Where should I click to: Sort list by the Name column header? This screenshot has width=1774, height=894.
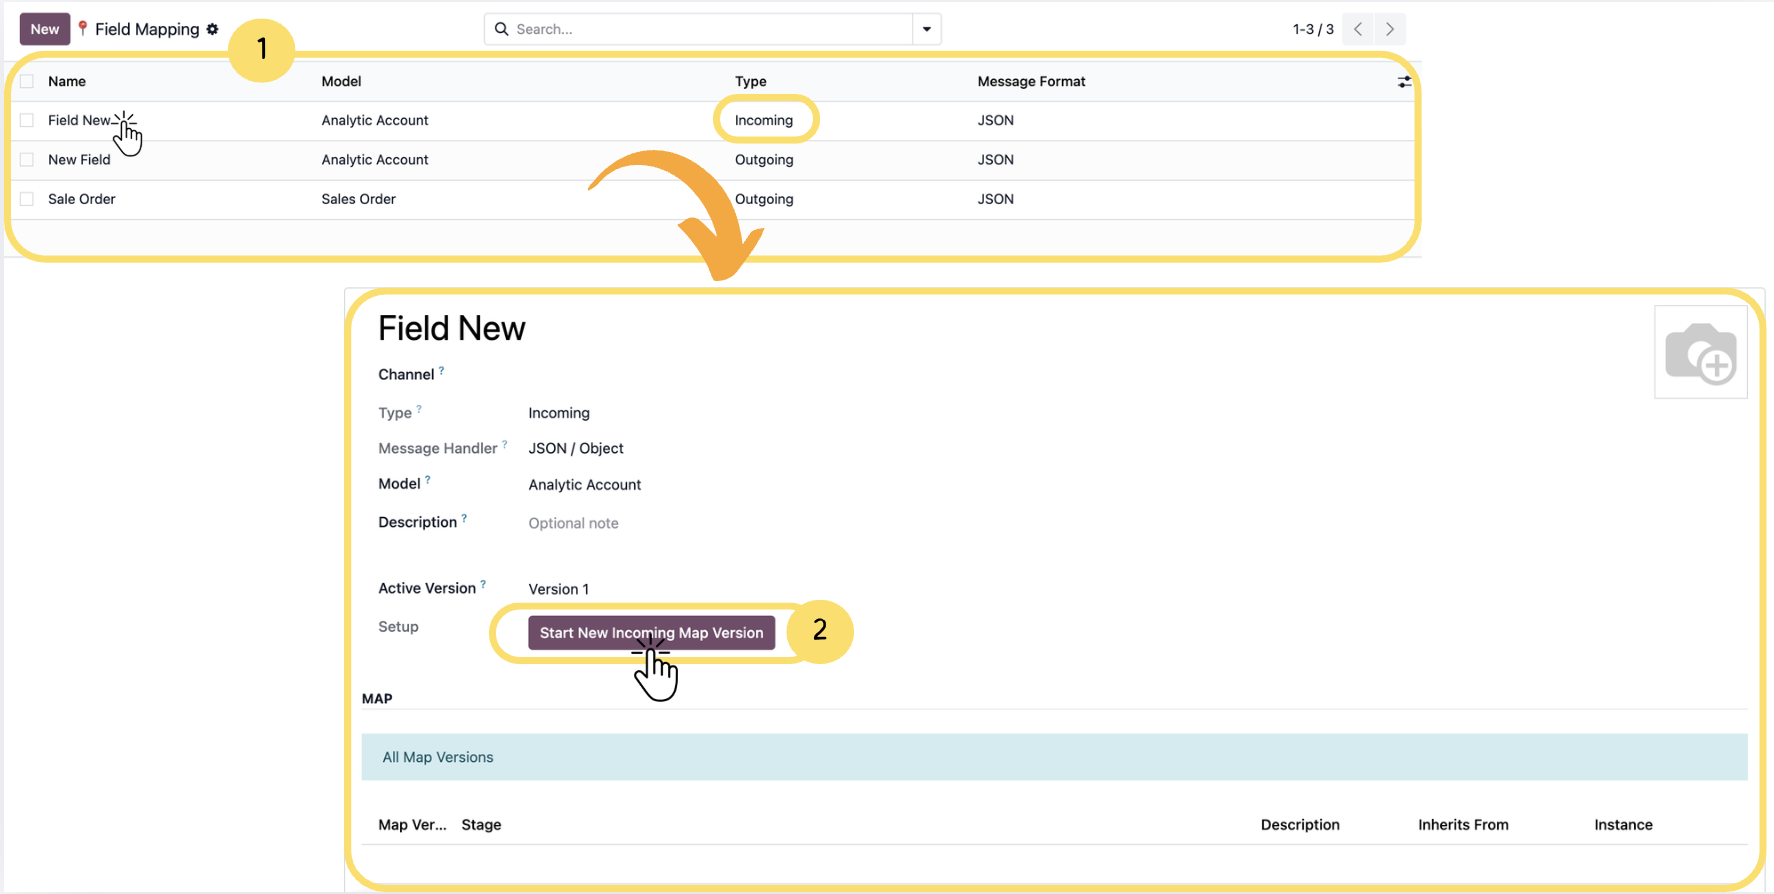coord(67,82)
